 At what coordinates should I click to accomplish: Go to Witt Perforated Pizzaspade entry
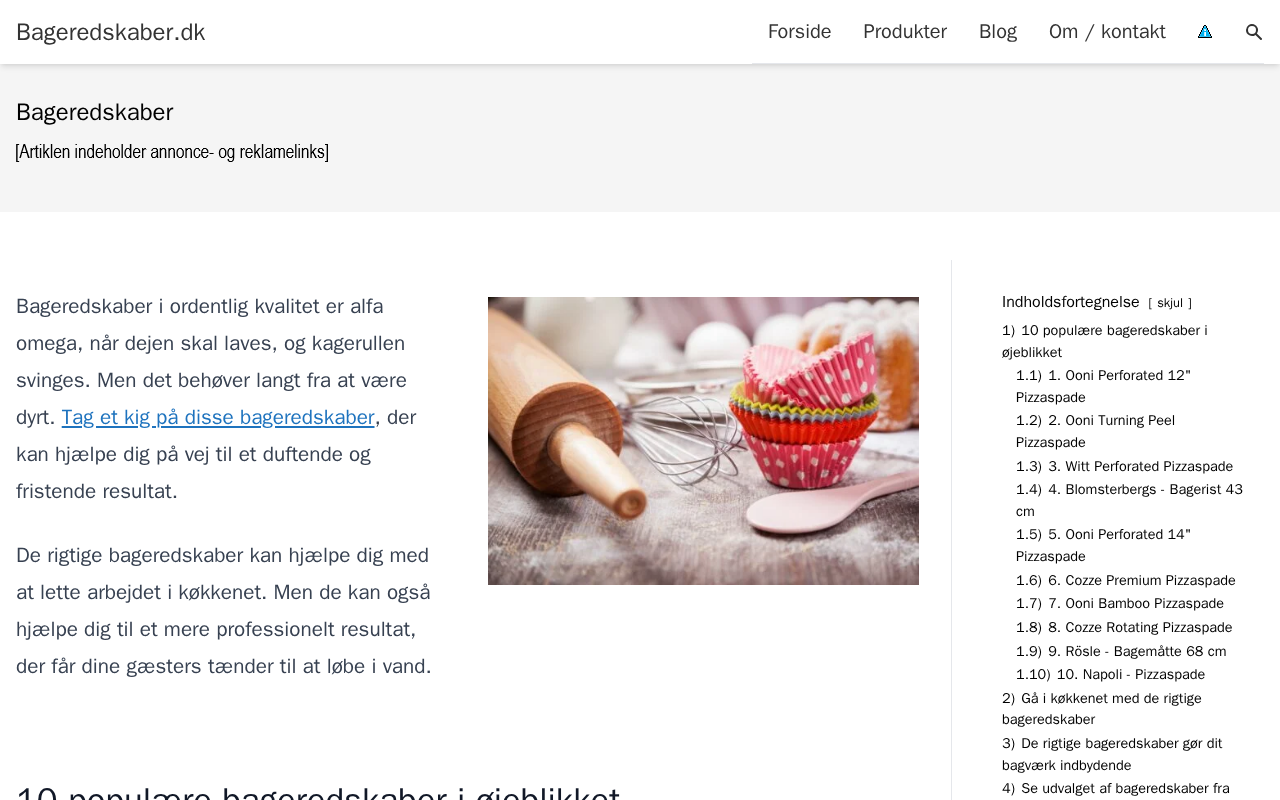[x=1124, y=467]
